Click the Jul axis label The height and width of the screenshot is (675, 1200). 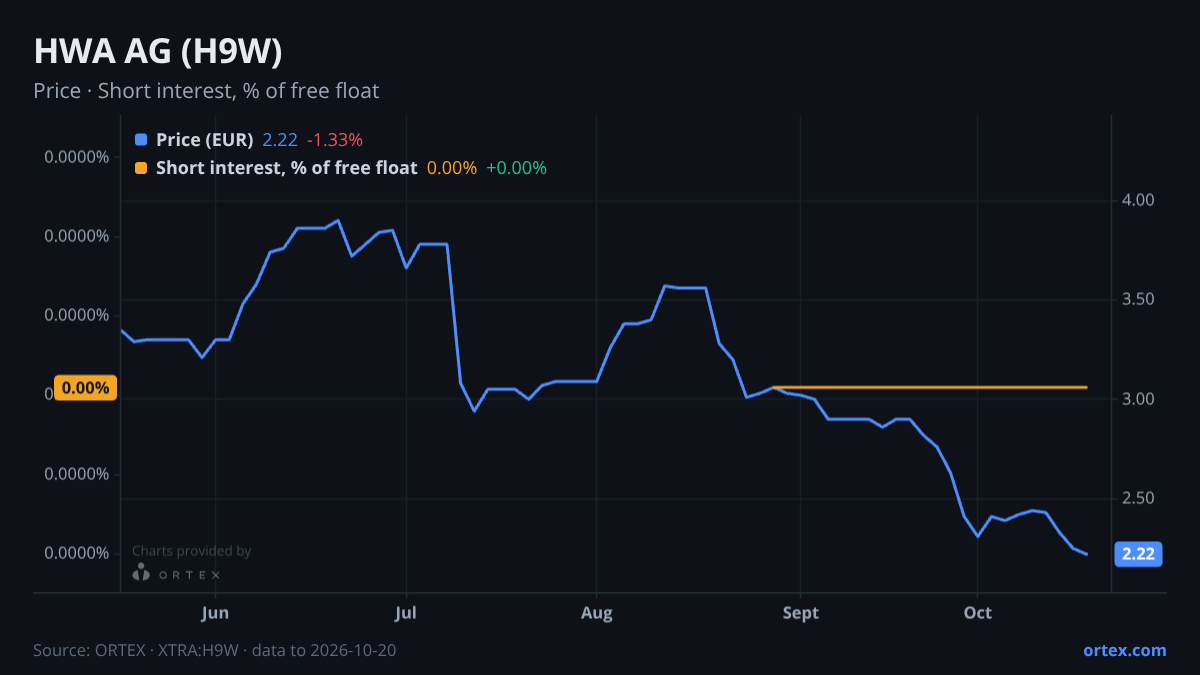(x=406, y=612)
